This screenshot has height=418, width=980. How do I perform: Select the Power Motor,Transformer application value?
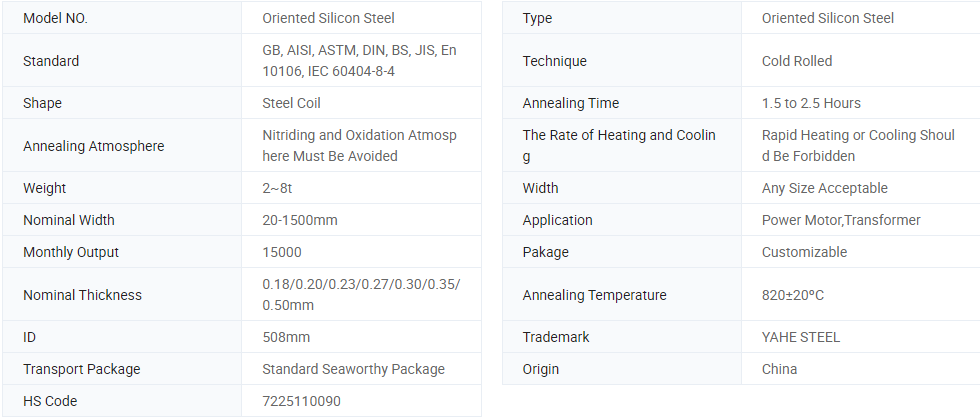(x=841, y=221)
